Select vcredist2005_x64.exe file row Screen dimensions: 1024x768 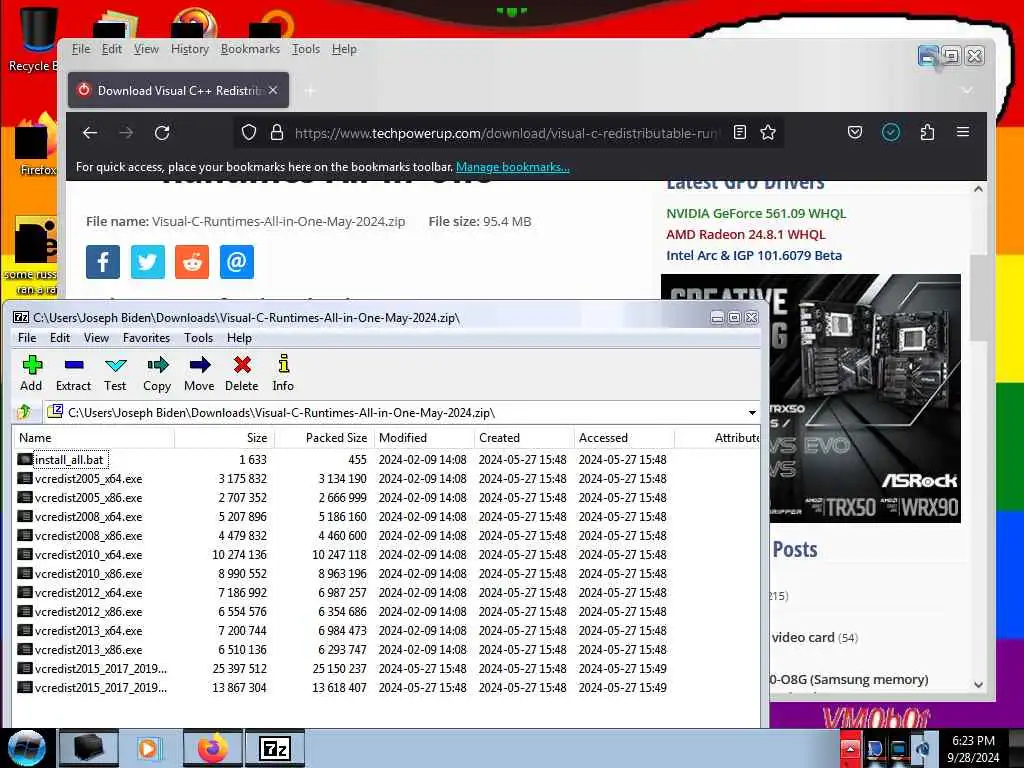tap(386, 479)
